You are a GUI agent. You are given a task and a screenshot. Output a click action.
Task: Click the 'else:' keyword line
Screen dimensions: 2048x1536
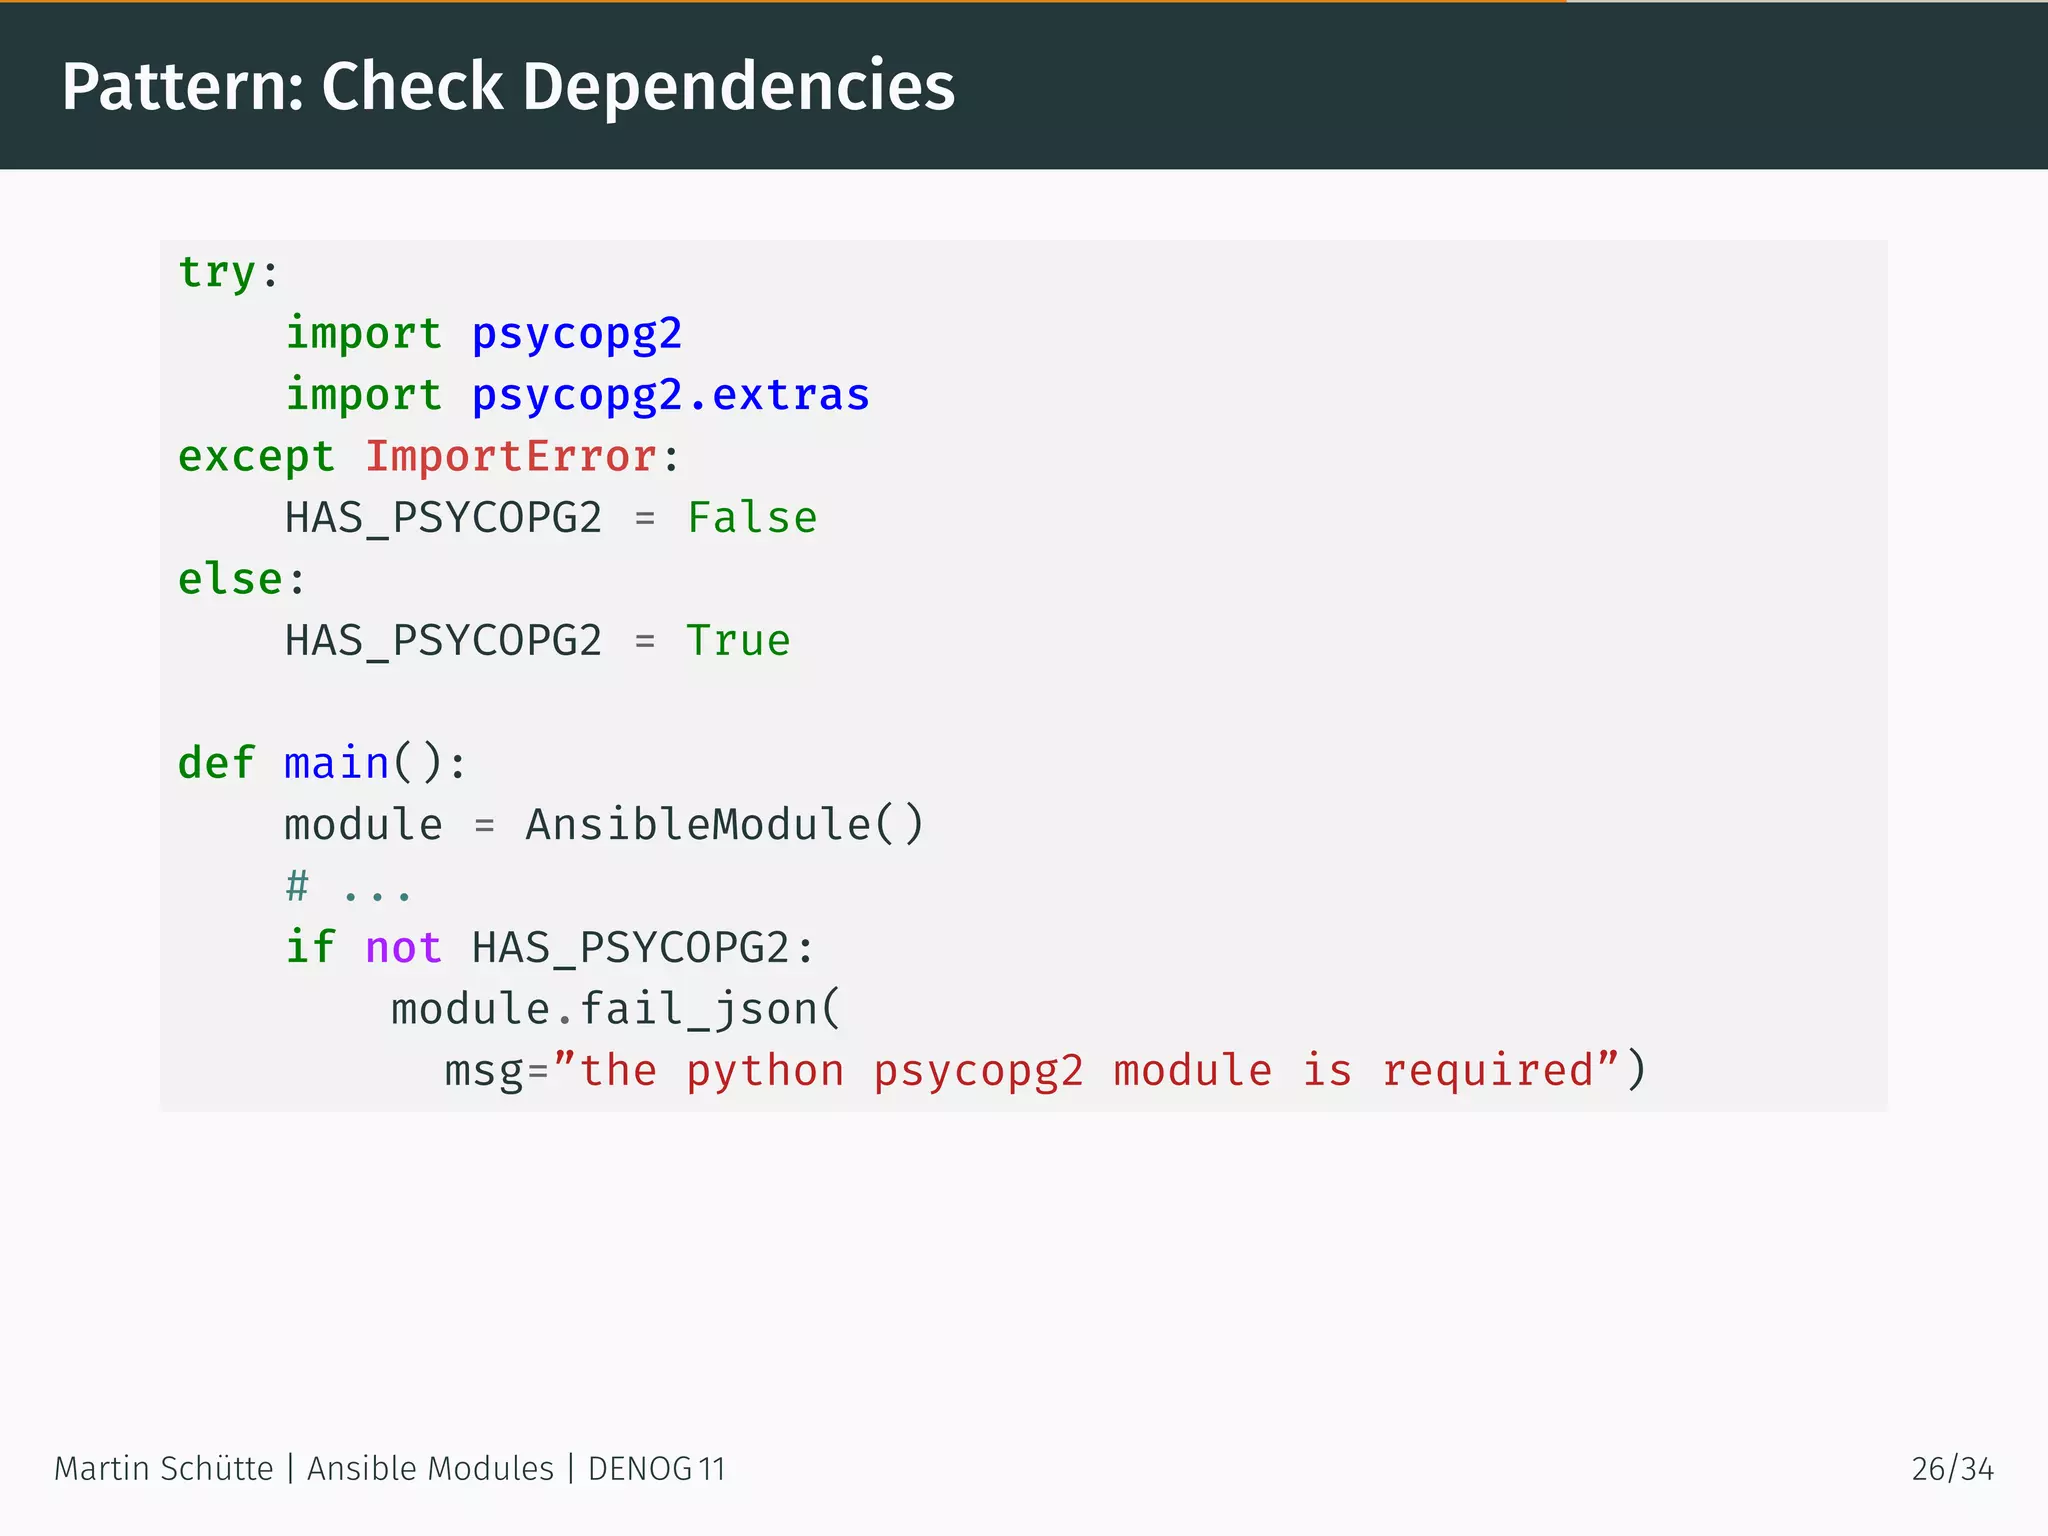[x=242, y=580]
